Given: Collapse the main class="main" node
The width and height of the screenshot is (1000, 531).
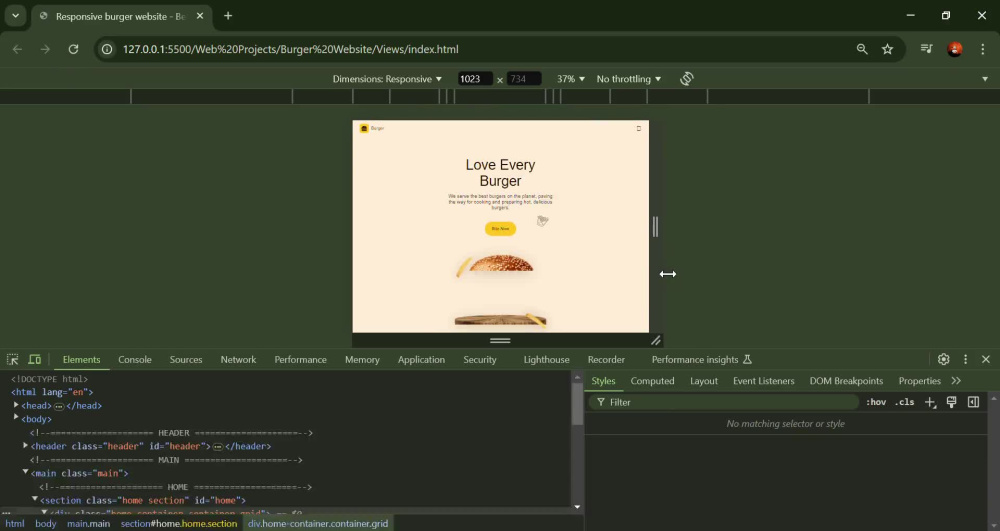Looking at the screenshot, I should pos(26,472).
